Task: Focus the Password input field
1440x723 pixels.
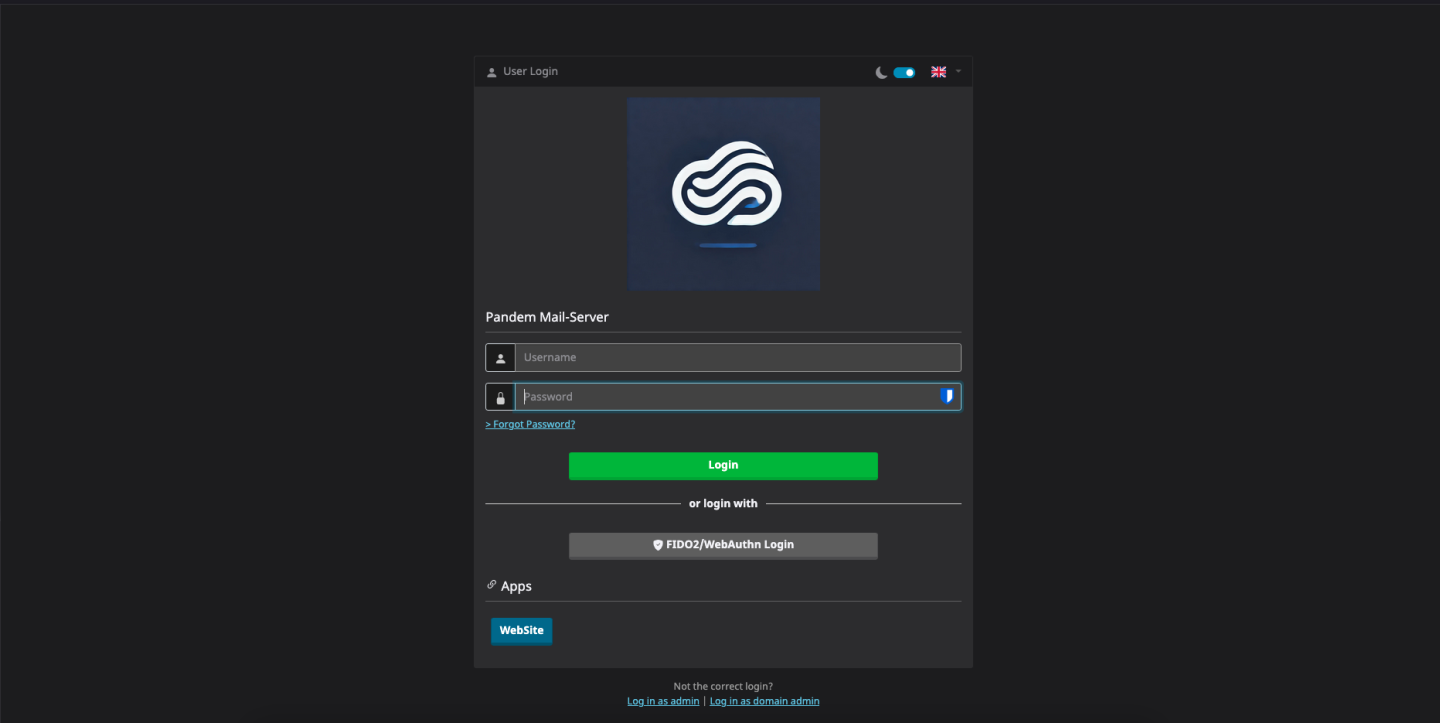Action: pos(725,397)
